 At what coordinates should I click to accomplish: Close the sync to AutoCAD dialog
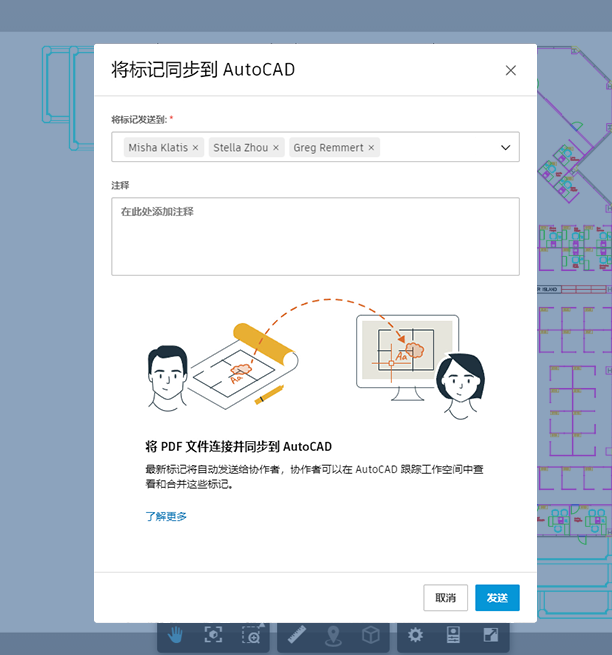point(510,70)
